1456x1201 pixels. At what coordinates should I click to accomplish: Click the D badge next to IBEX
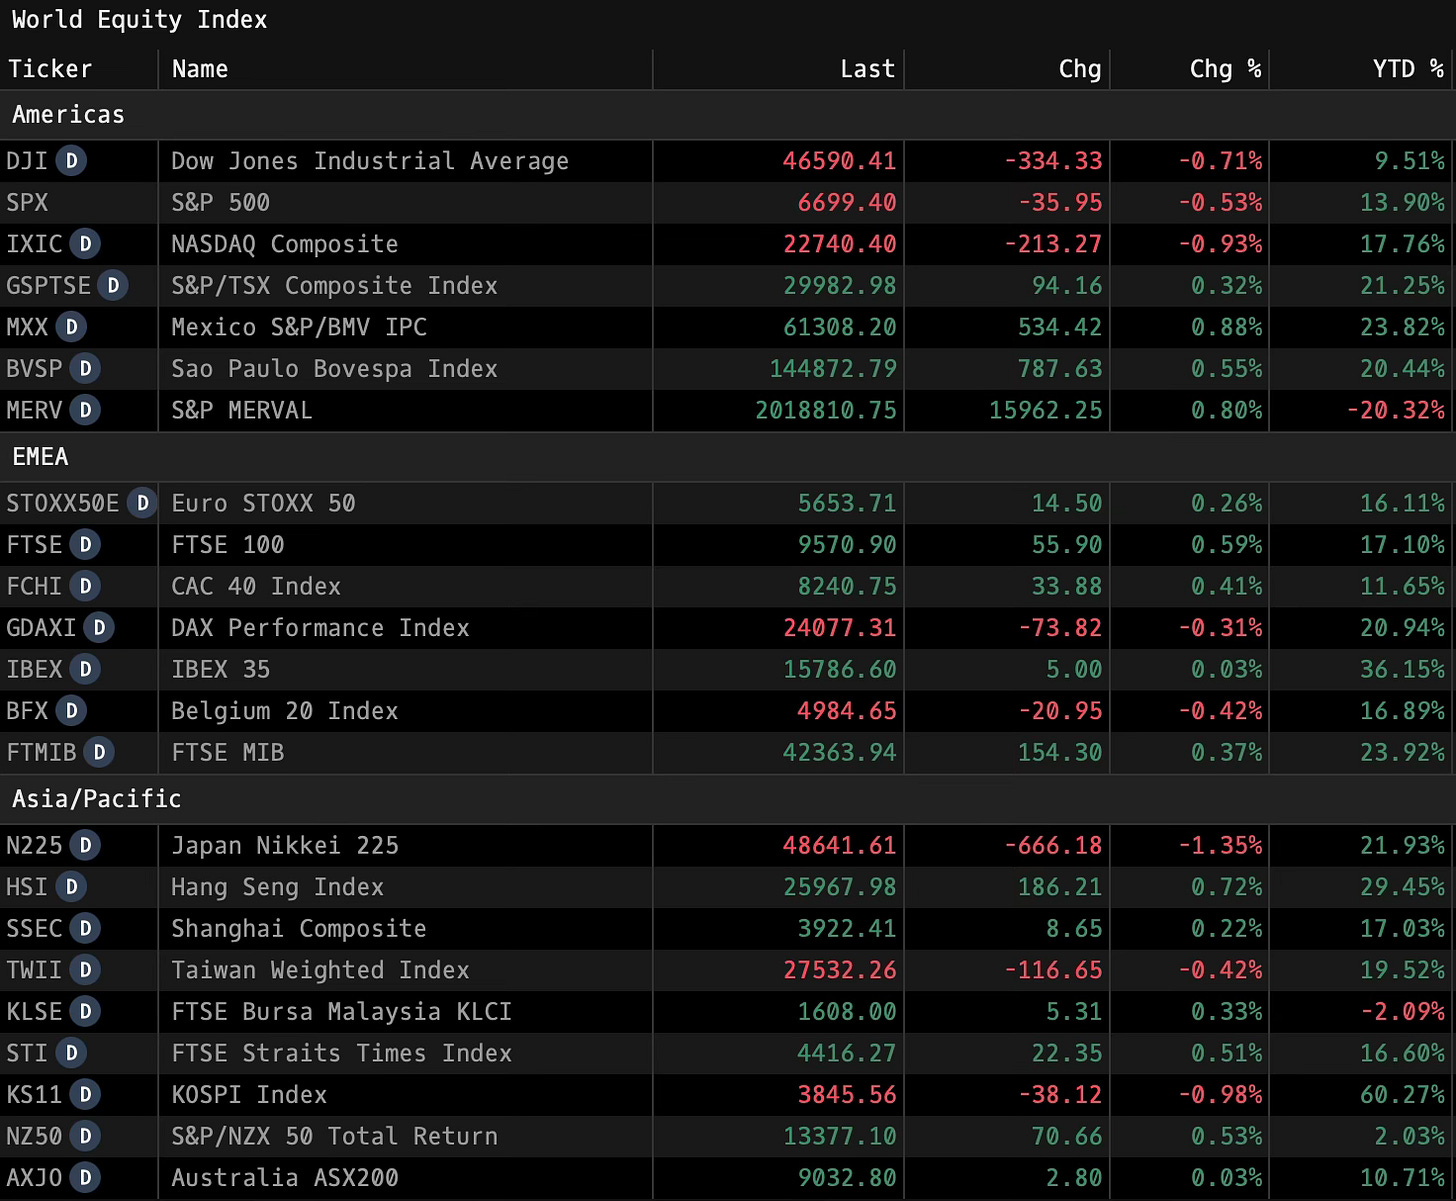(x=86, y=669)
